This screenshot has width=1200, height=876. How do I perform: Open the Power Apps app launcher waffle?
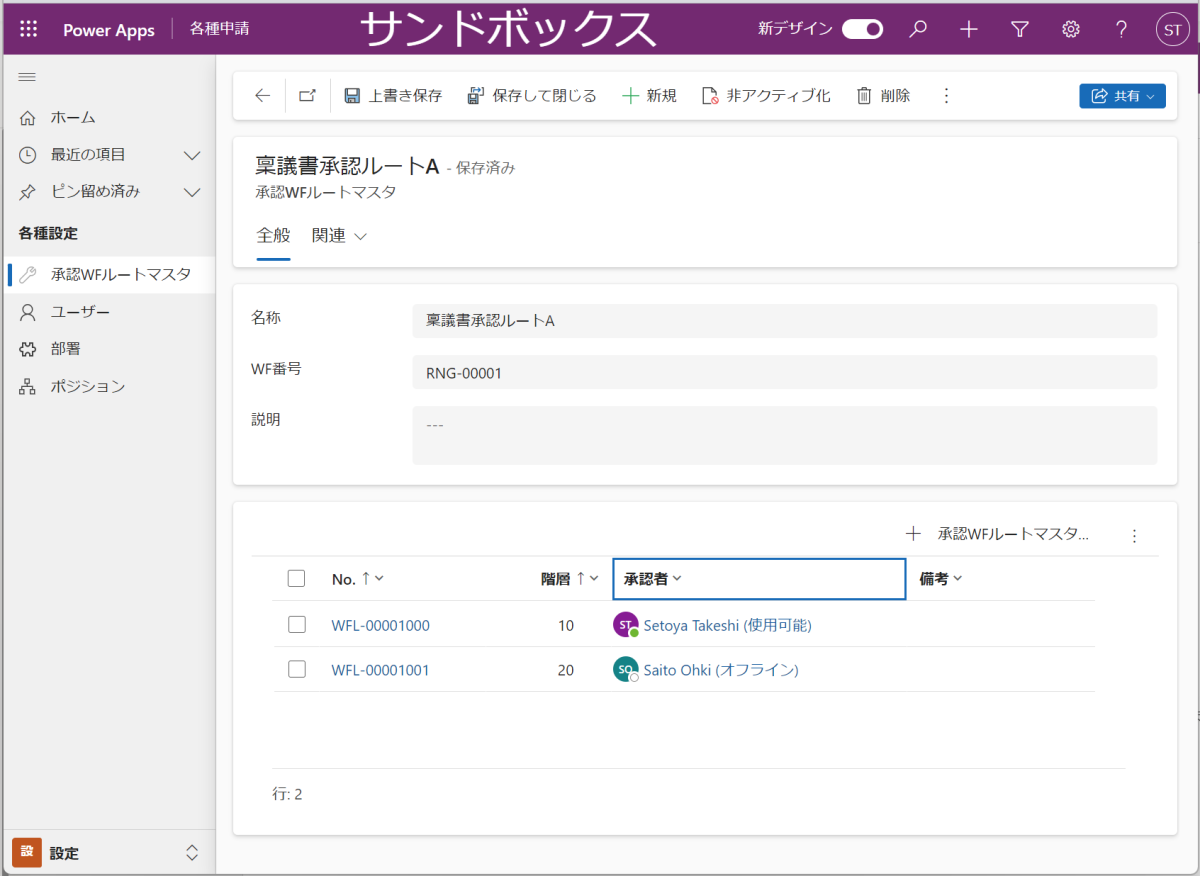[27, 29]
